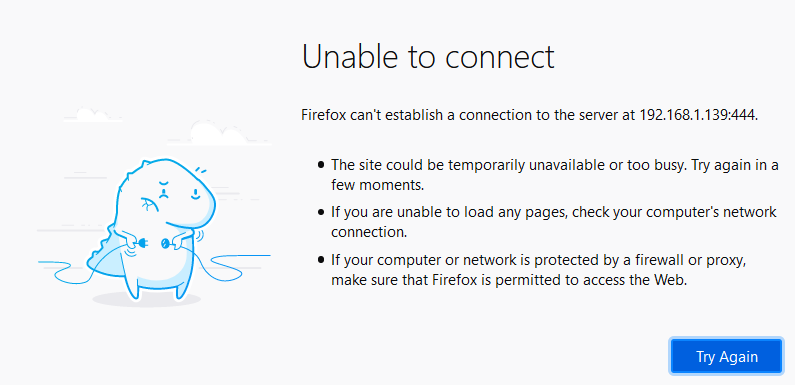Click the first bullet point dot
795x385 pixels.
(x=320, y=165)
